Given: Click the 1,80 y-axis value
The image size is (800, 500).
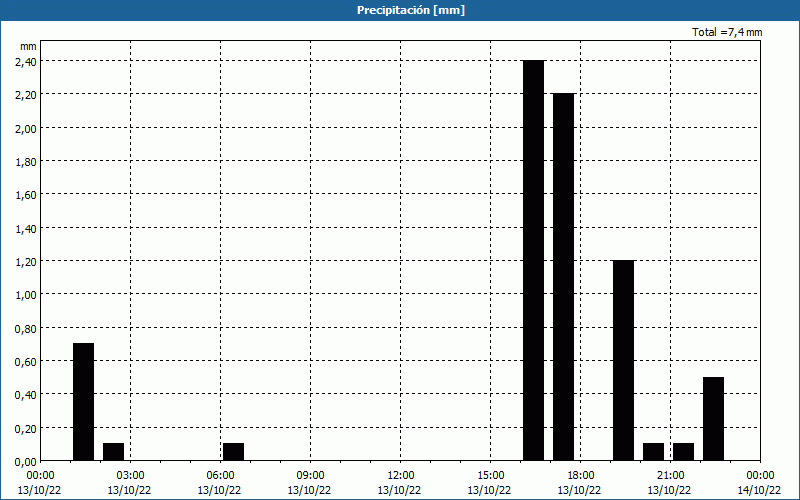Looking at the screenshot, I should pyautogui.click(x=26, y=161).
